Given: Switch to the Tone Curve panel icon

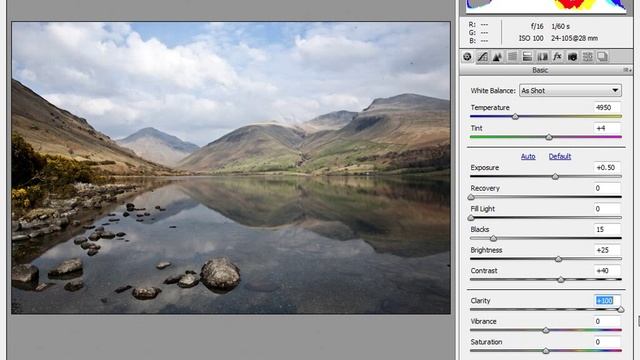Looking at the screenshot, I should click(482, 57).
